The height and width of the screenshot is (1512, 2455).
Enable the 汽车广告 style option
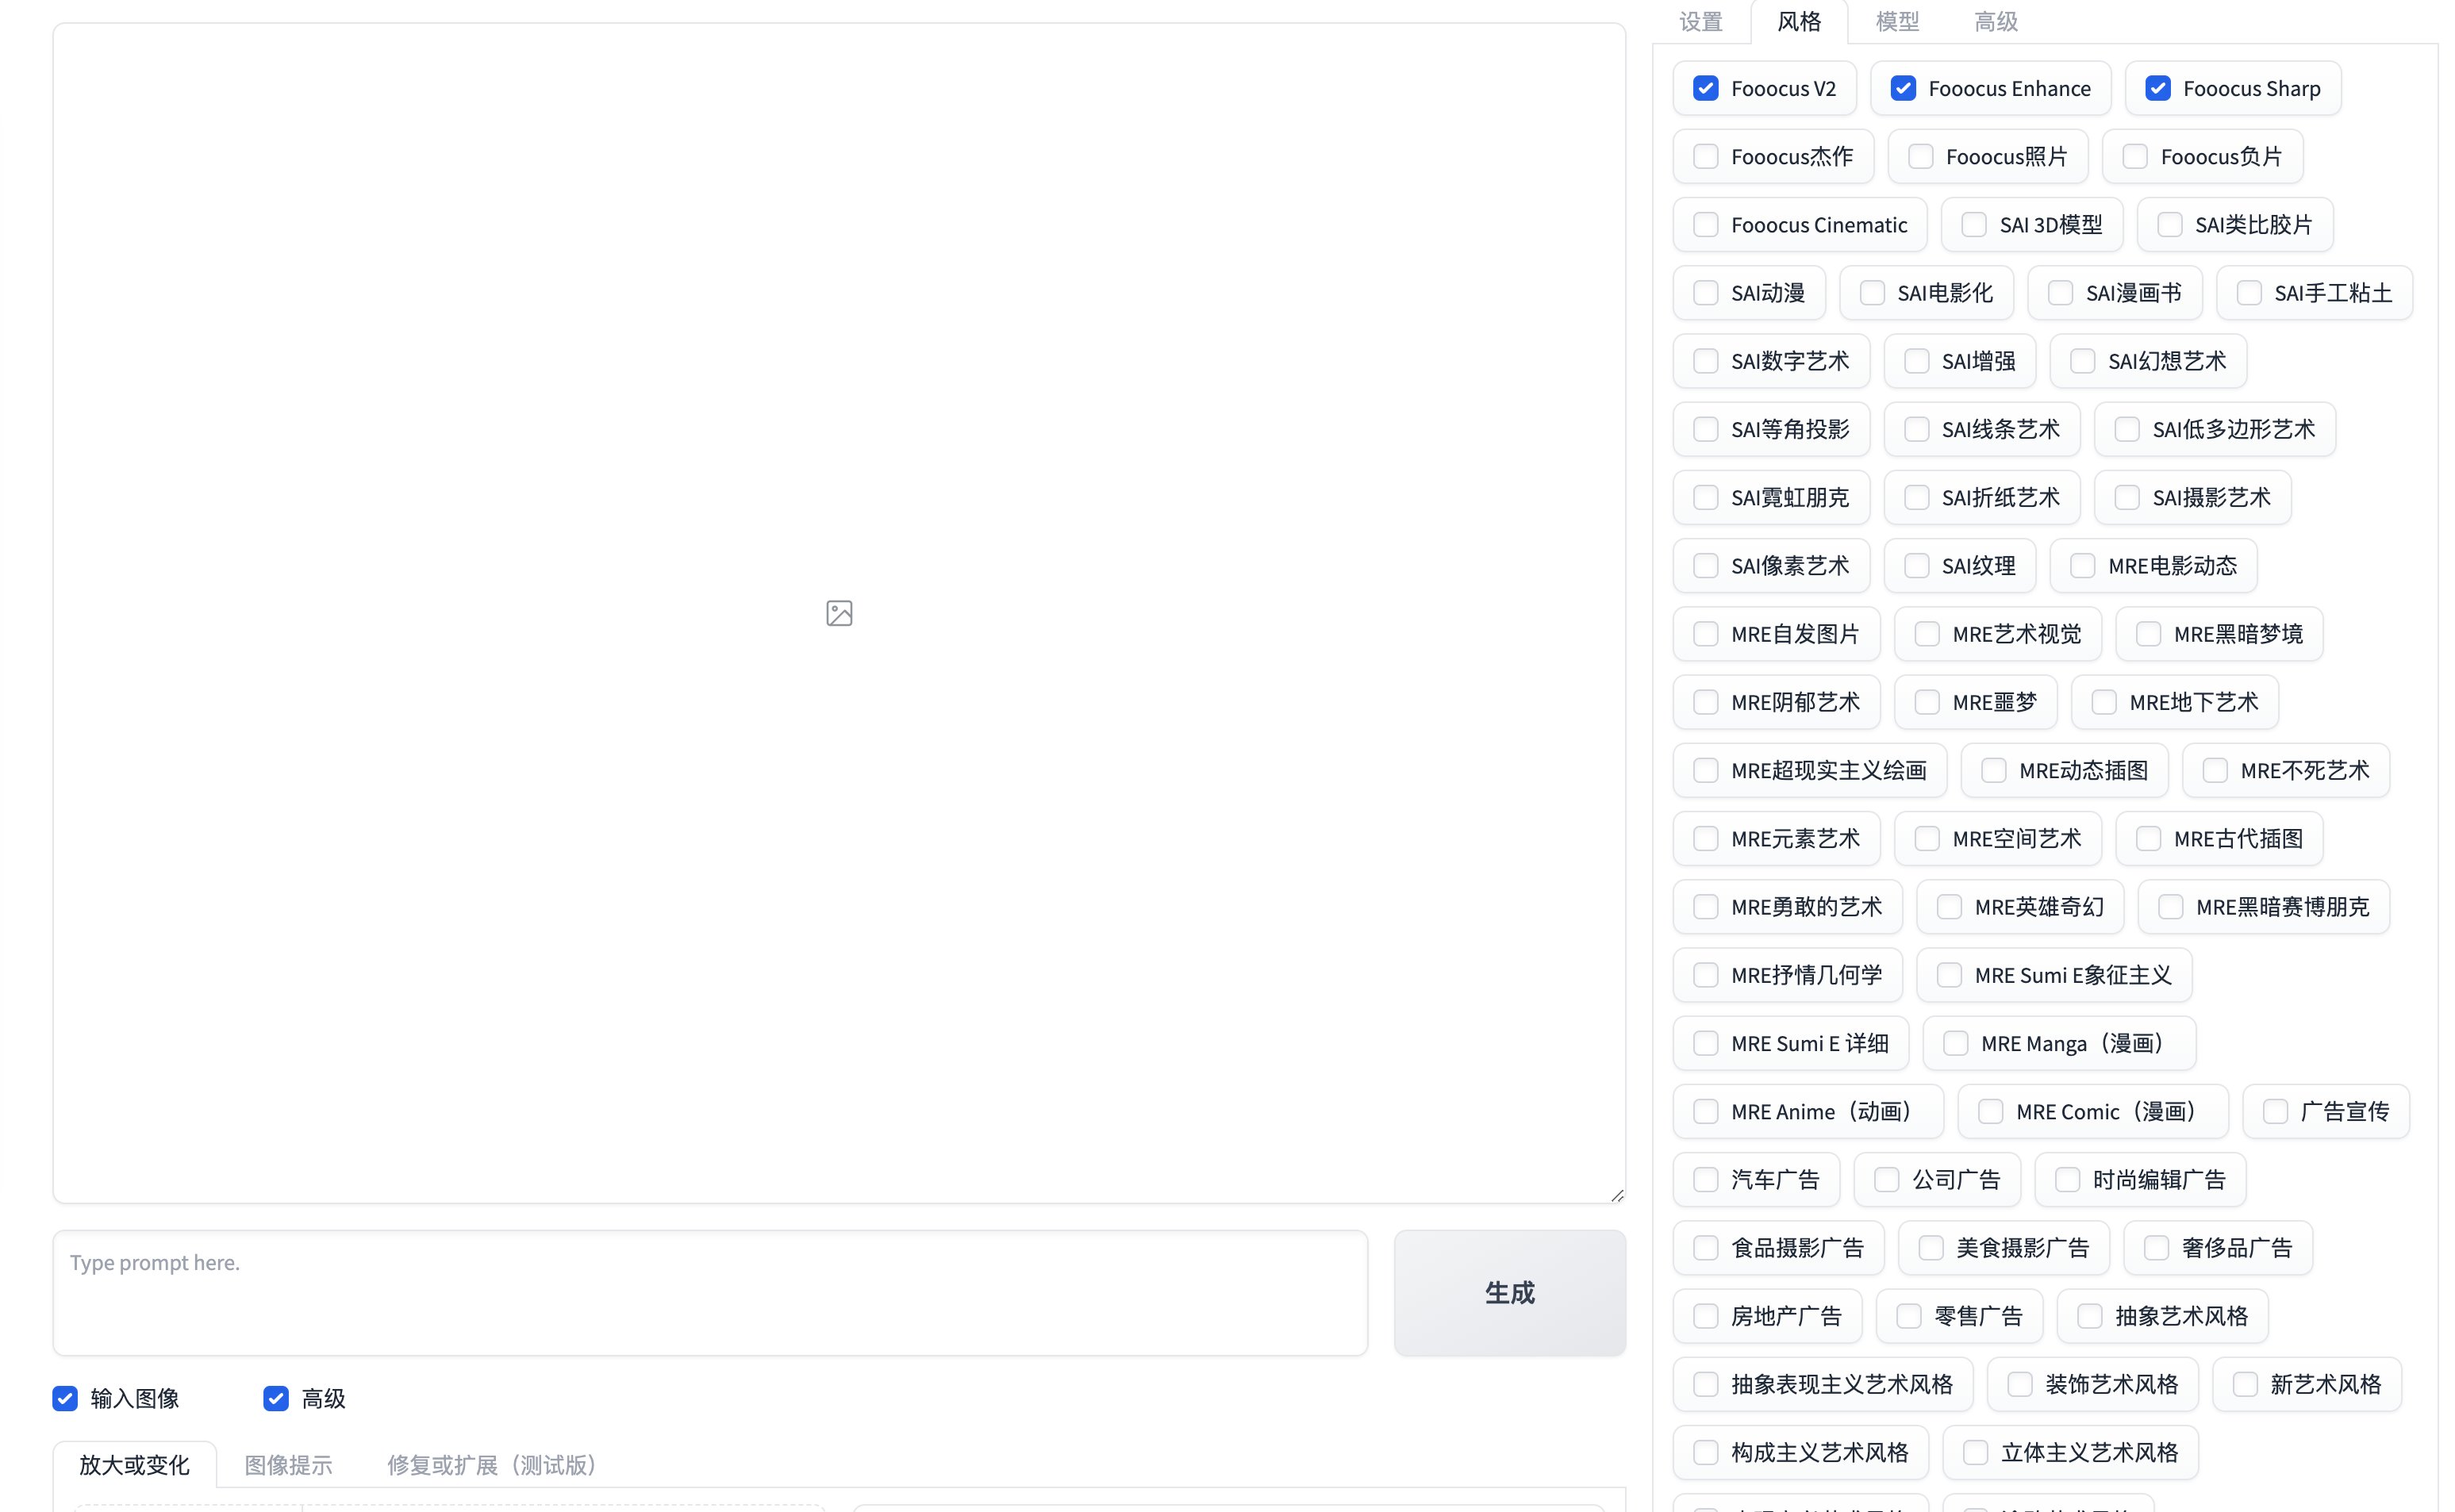coord(1705,1180)
